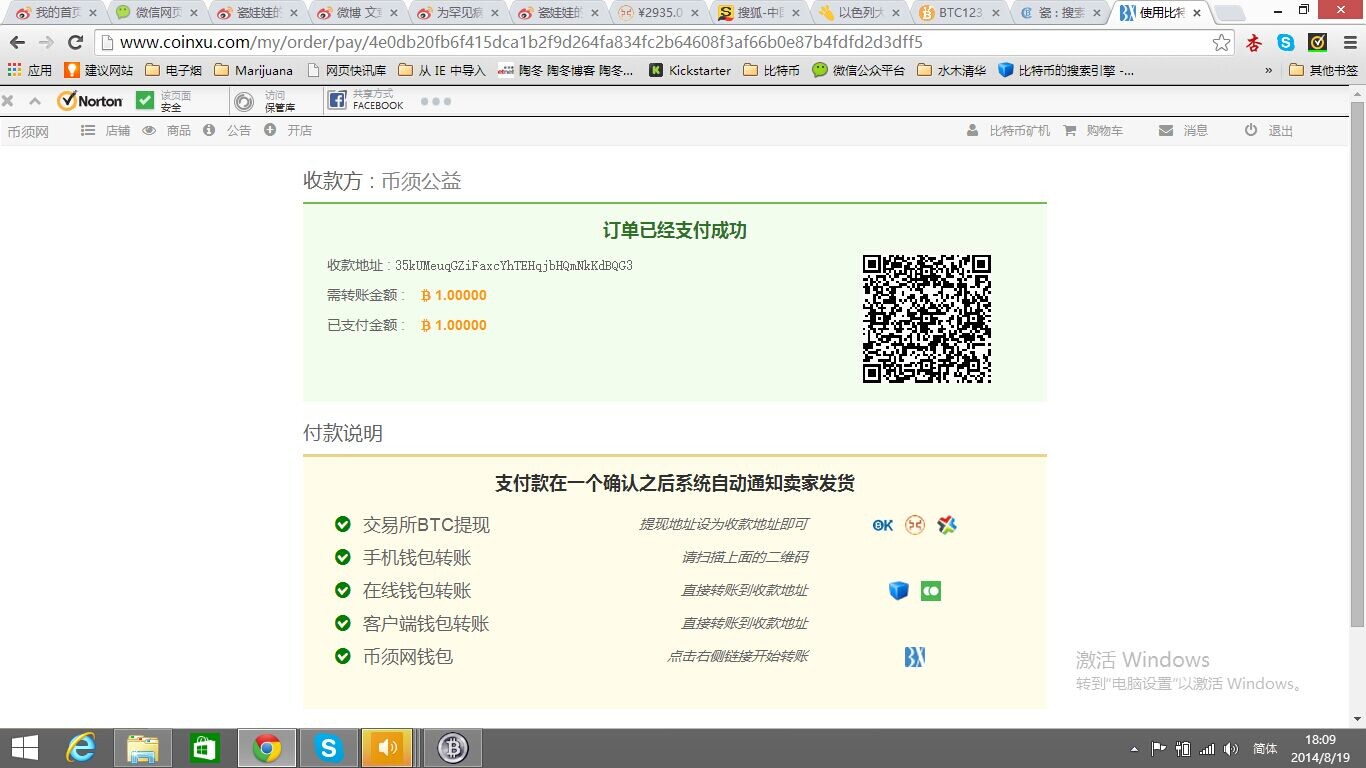Switch to the 以色列 tab

861,13
